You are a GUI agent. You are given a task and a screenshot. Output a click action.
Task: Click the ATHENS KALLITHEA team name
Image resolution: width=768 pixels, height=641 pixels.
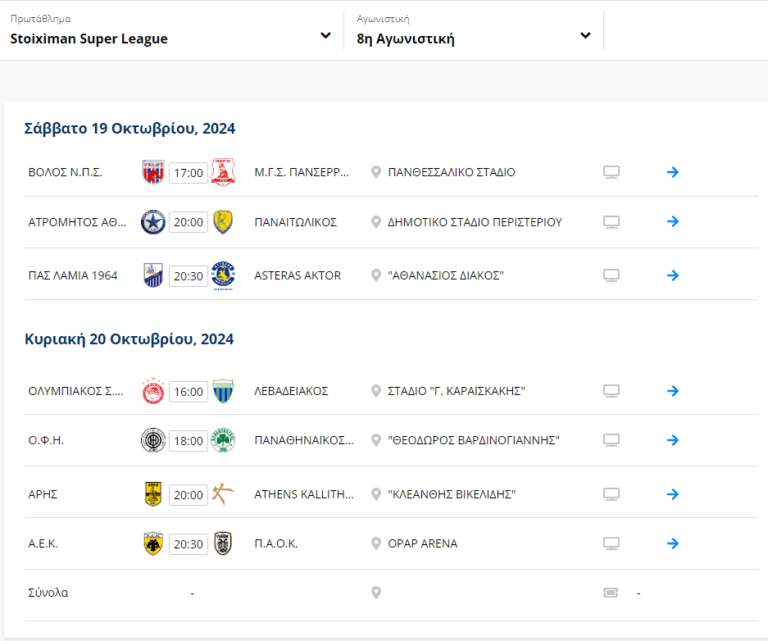[x=301, y=495]
